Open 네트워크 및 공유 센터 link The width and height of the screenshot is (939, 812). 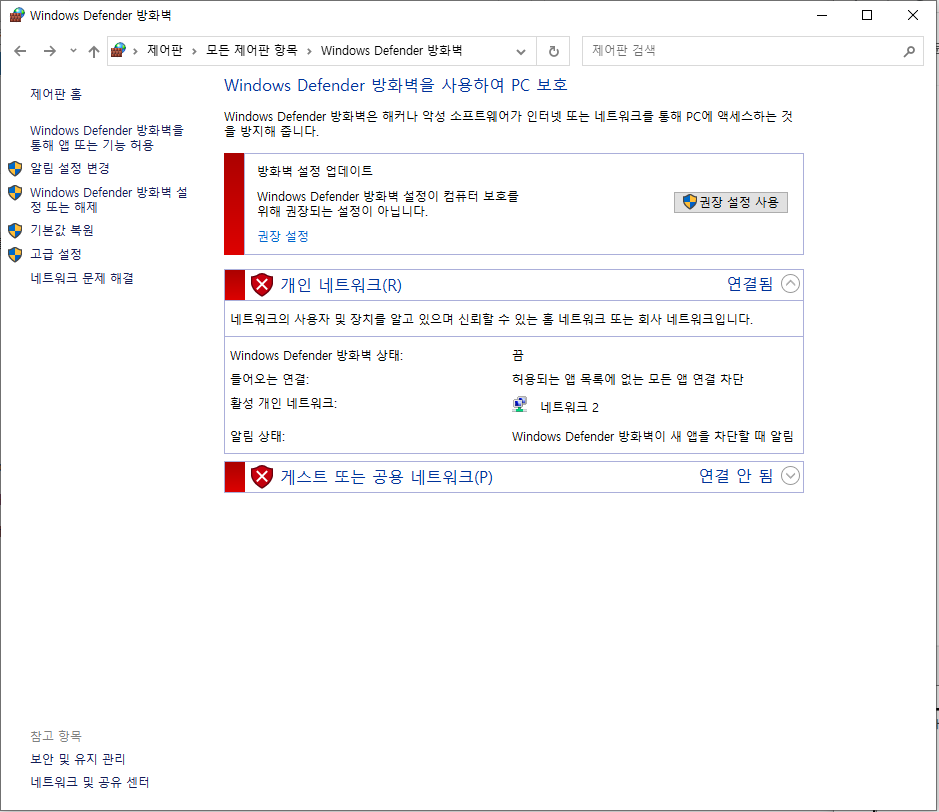90,782
